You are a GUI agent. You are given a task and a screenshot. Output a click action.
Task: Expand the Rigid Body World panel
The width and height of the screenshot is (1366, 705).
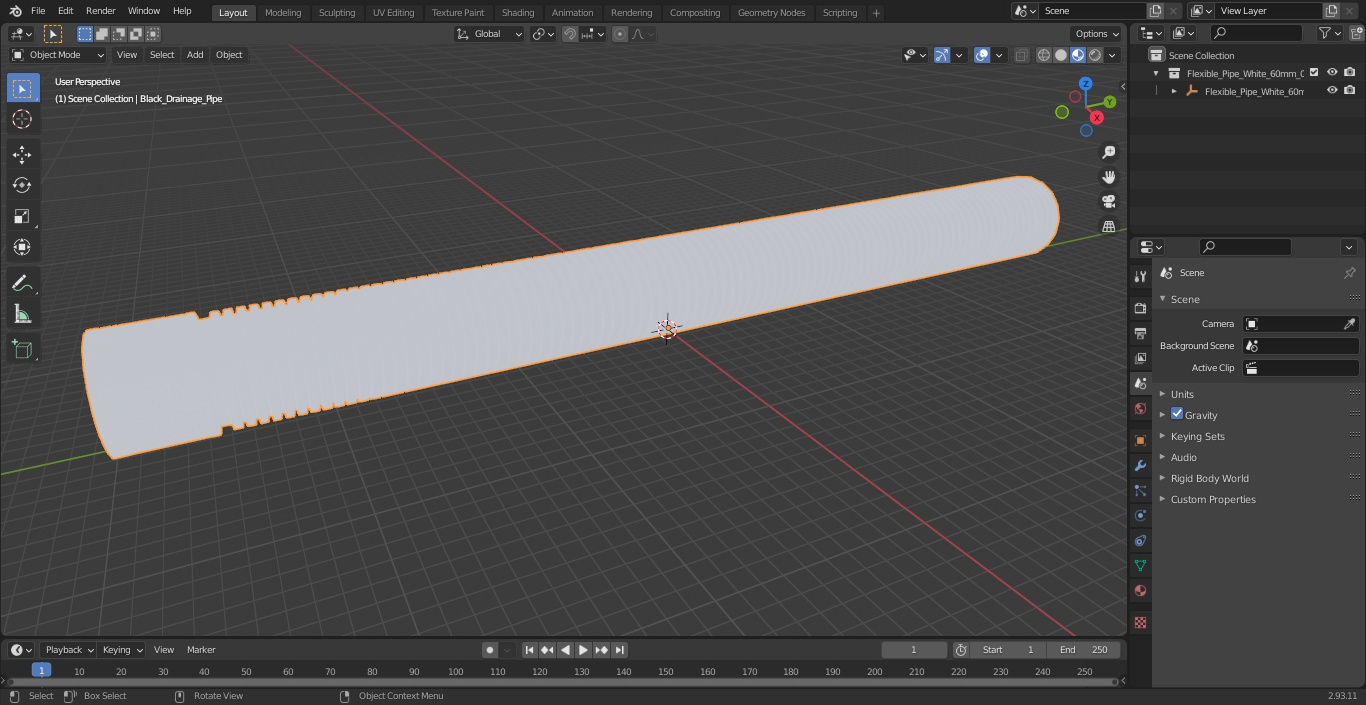(x=1209, y=478)
